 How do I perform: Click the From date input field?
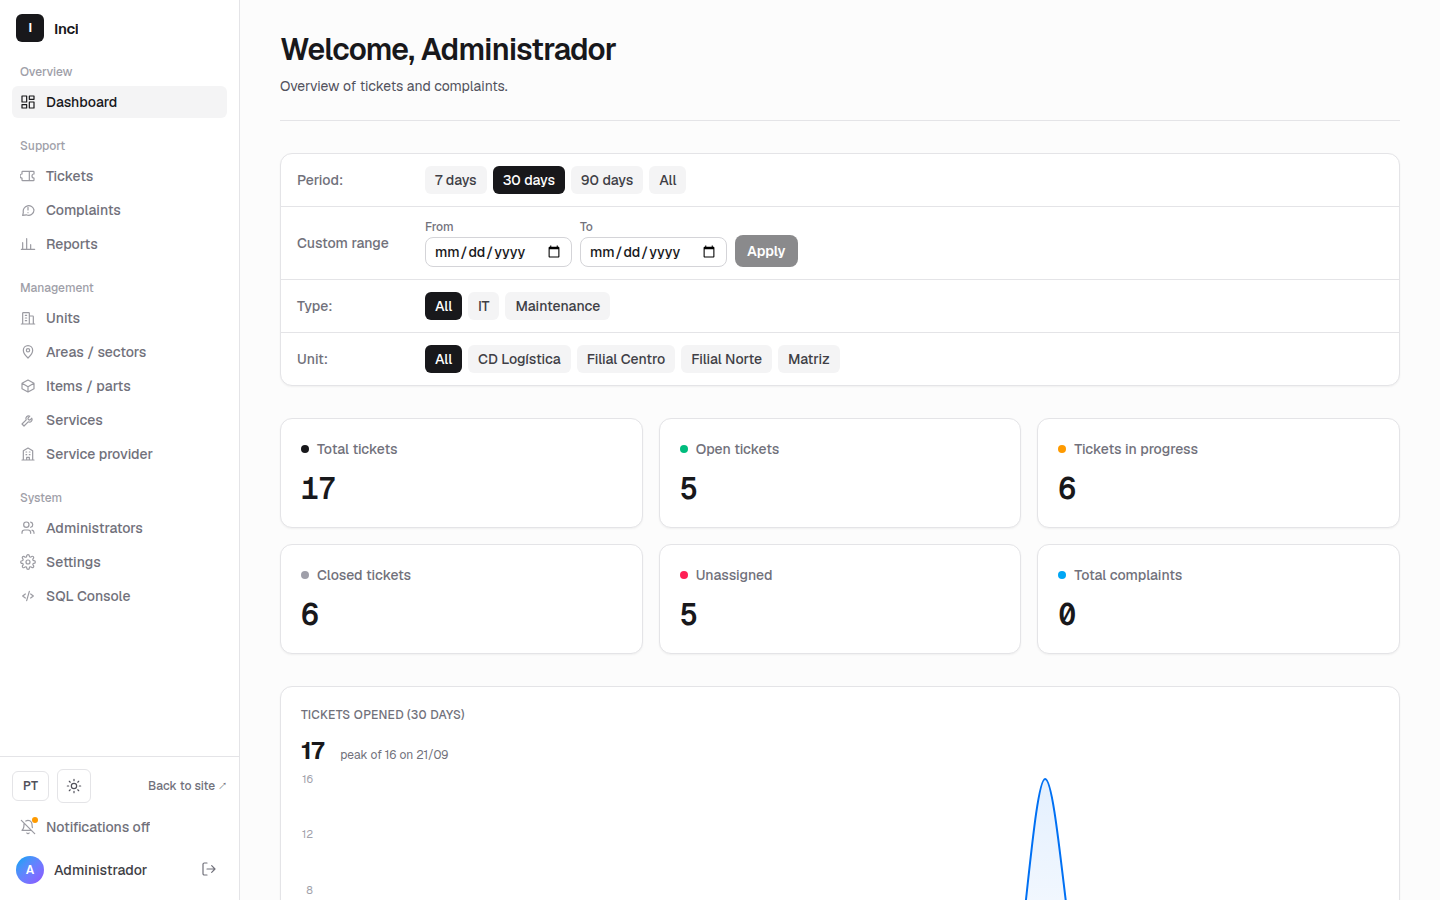498,252
